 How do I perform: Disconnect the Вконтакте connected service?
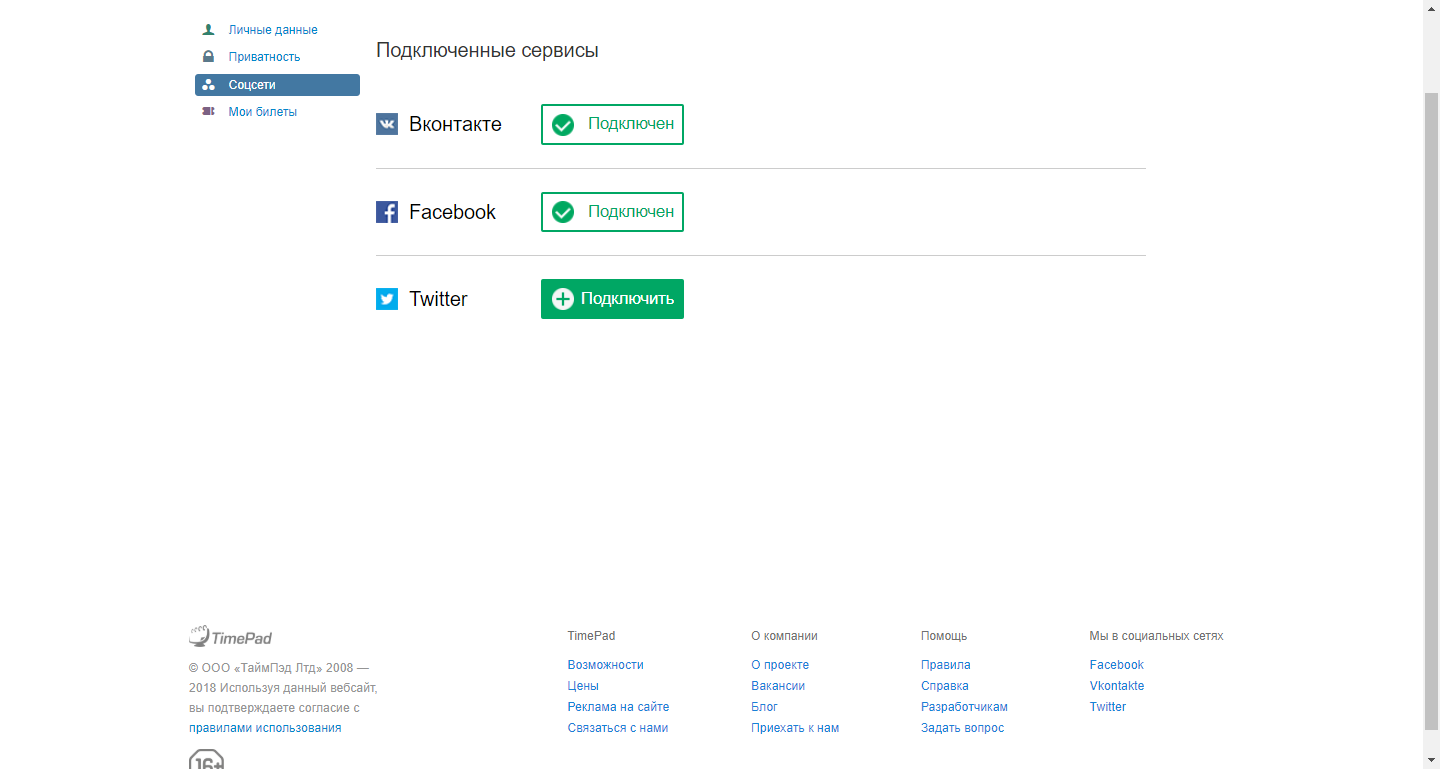[x=612, y=124]
